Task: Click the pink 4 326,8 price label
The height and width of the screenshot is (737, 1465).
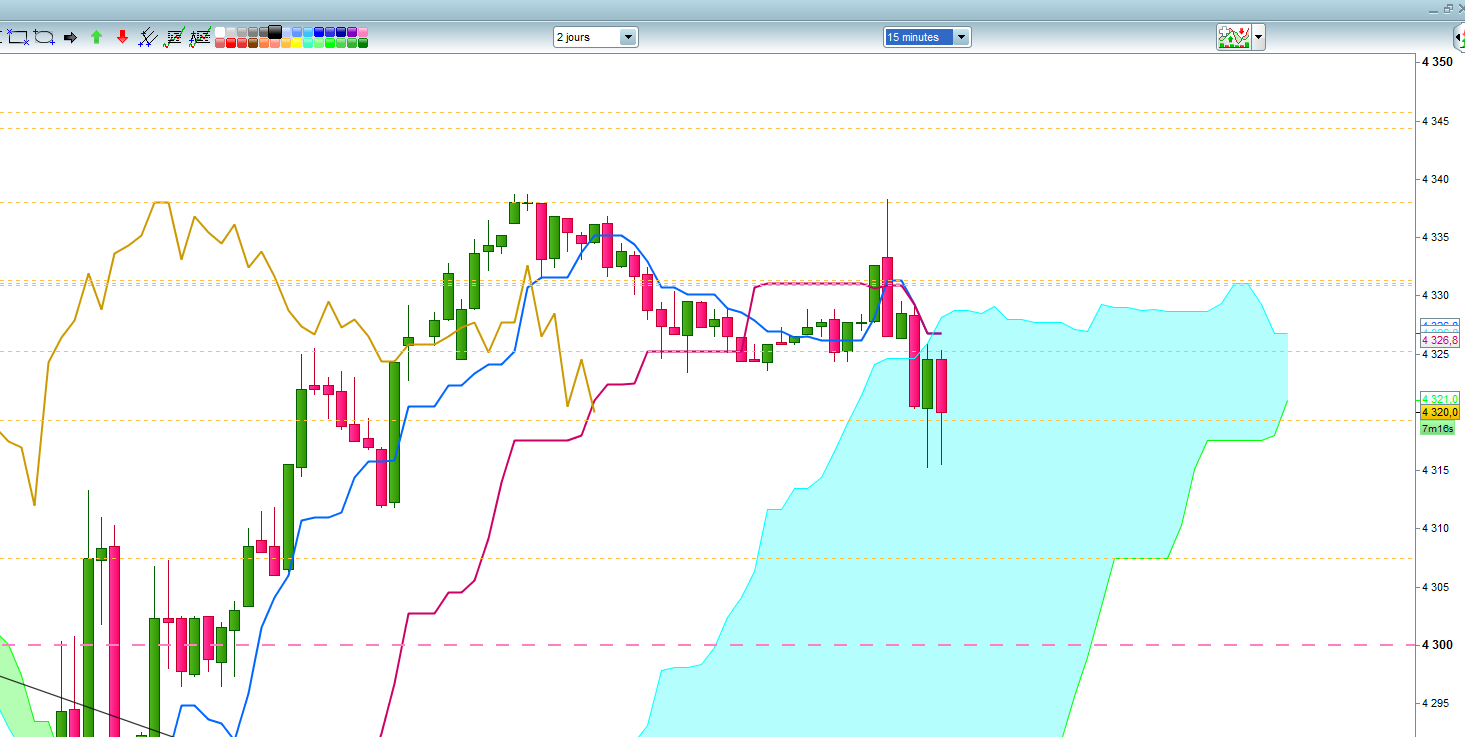Action: (1440, 340)
